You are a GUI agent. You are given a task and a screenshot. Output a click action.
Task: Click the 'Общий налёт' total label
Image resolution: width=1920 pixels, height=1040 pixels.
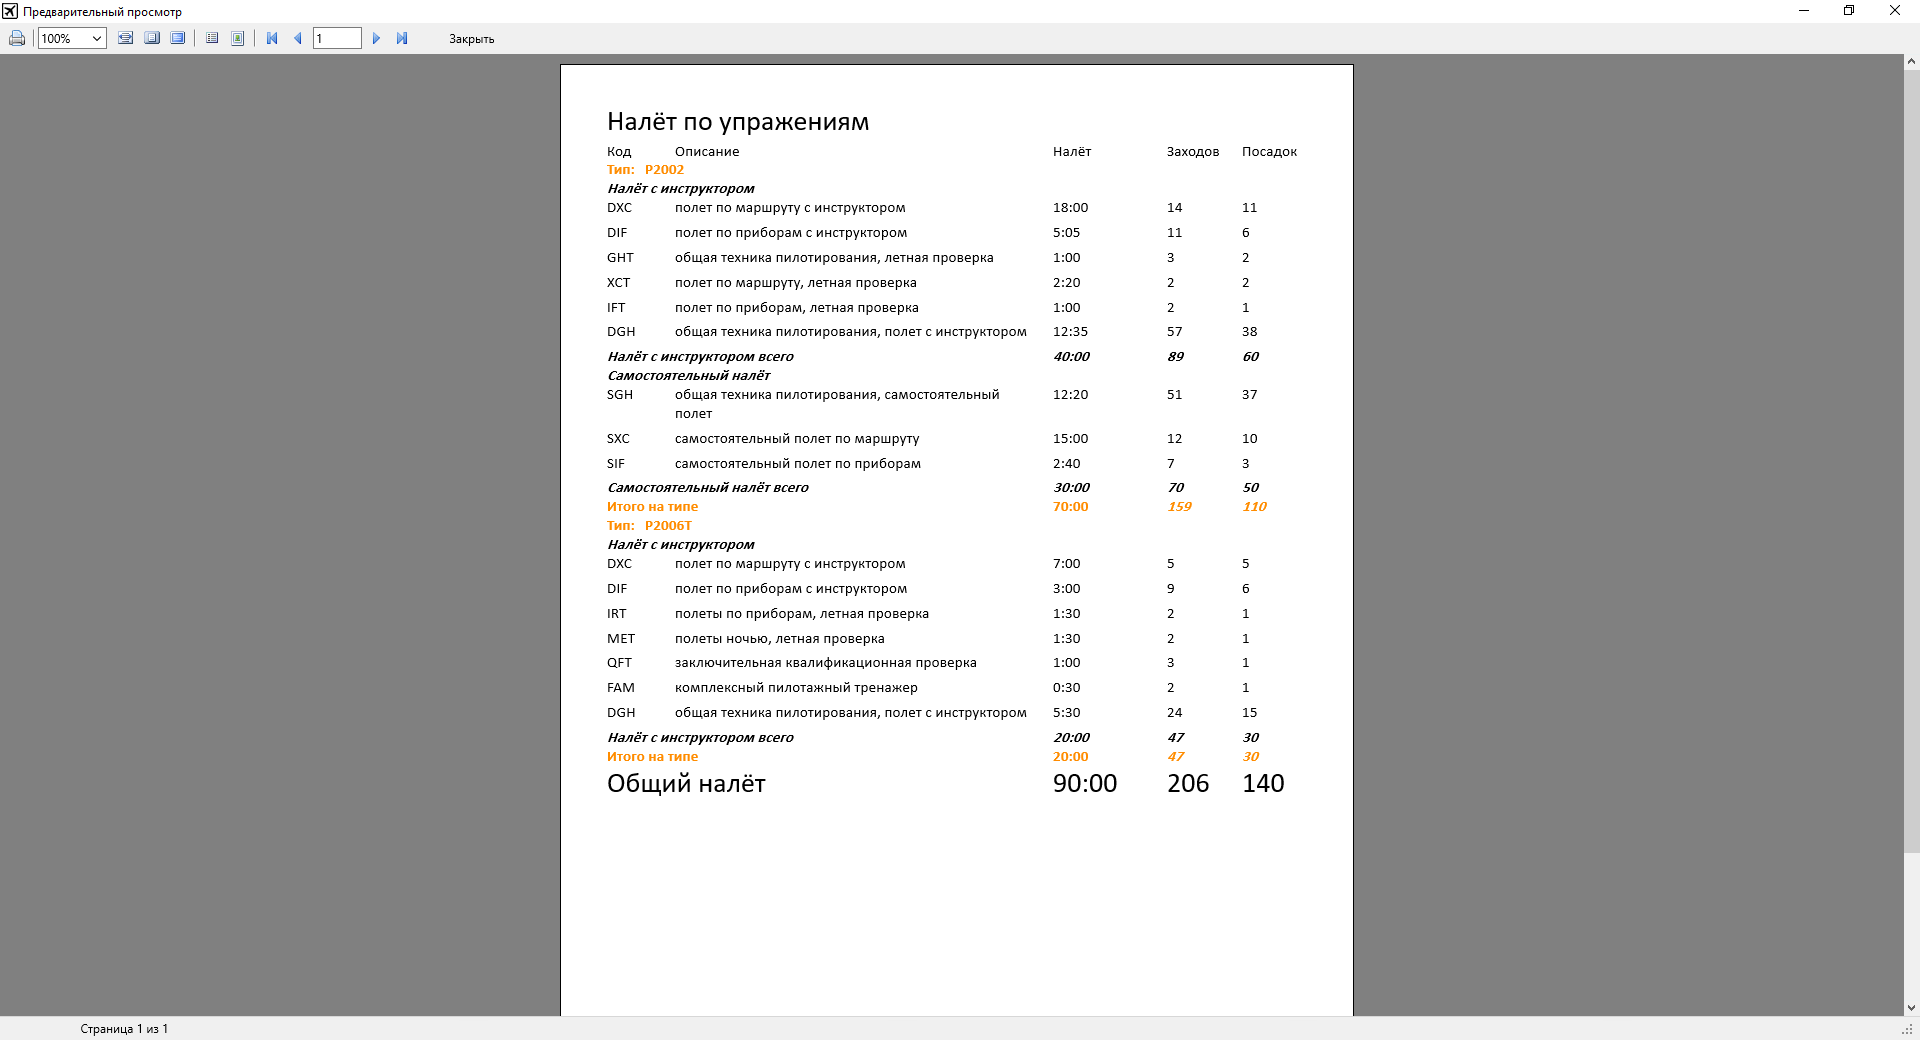[x=686, y=784]
